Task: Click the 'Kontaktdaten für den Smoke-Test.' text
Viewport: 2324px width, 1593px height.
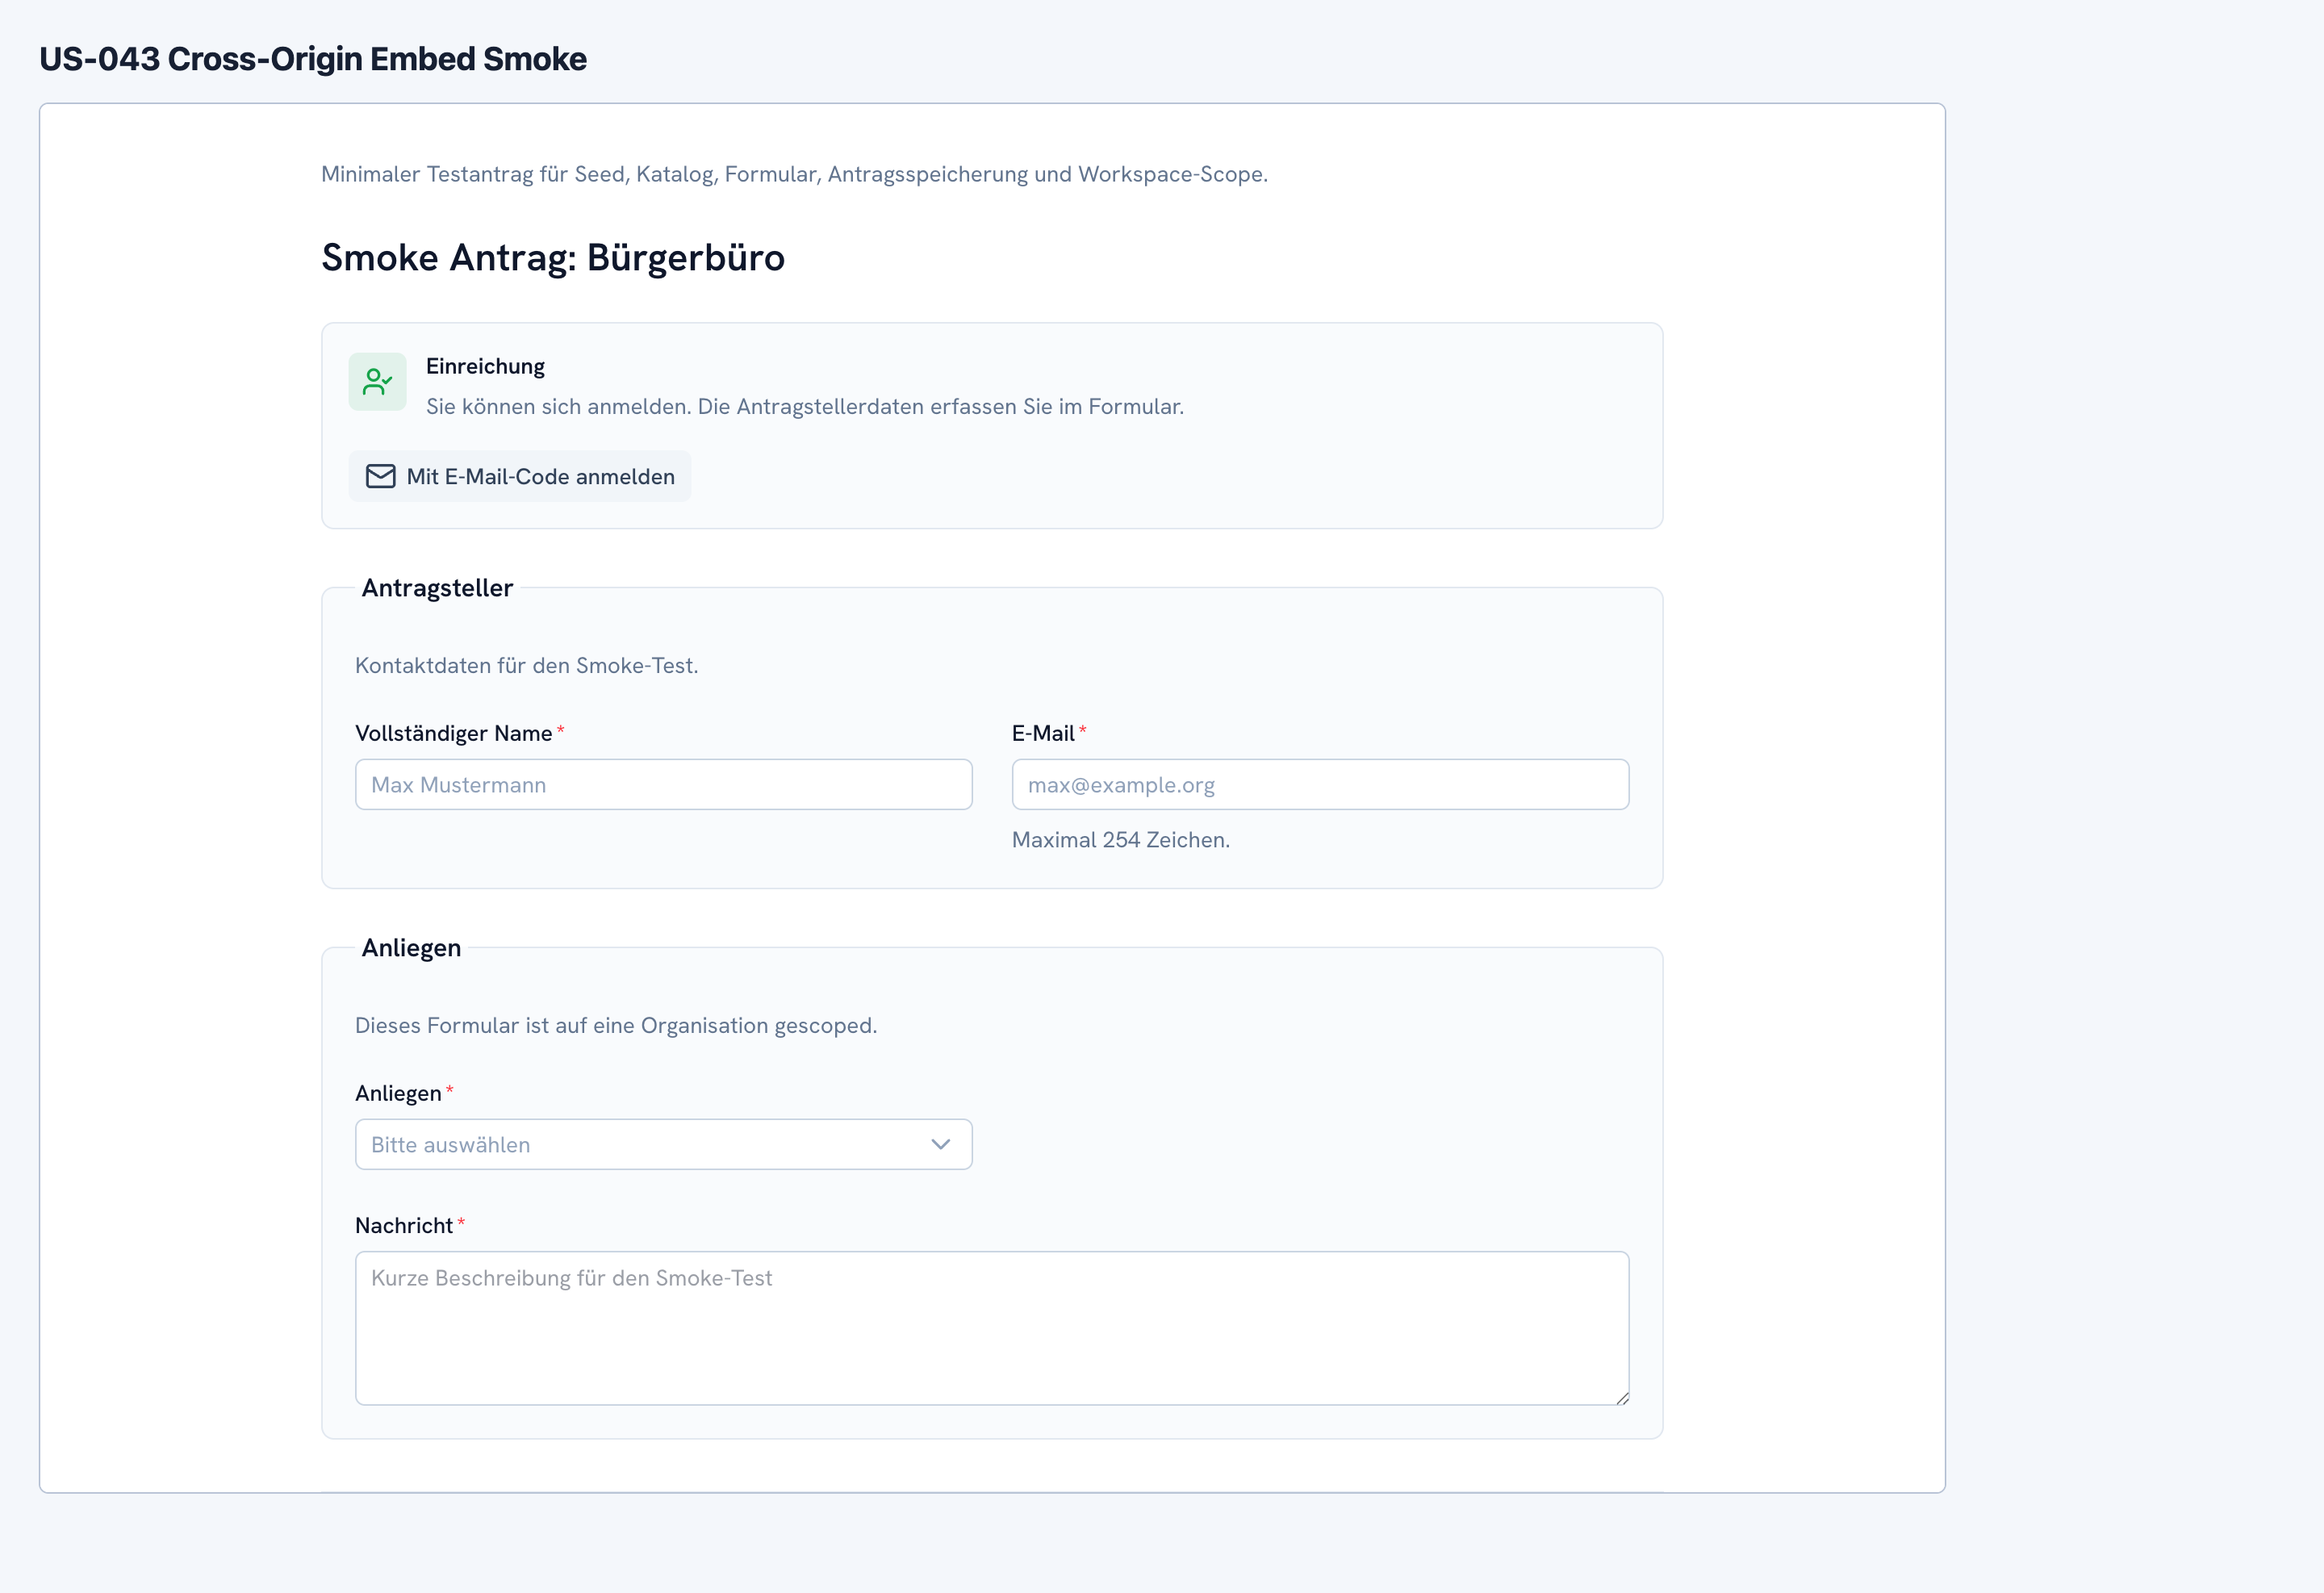Action: click(x=527, y=665)
